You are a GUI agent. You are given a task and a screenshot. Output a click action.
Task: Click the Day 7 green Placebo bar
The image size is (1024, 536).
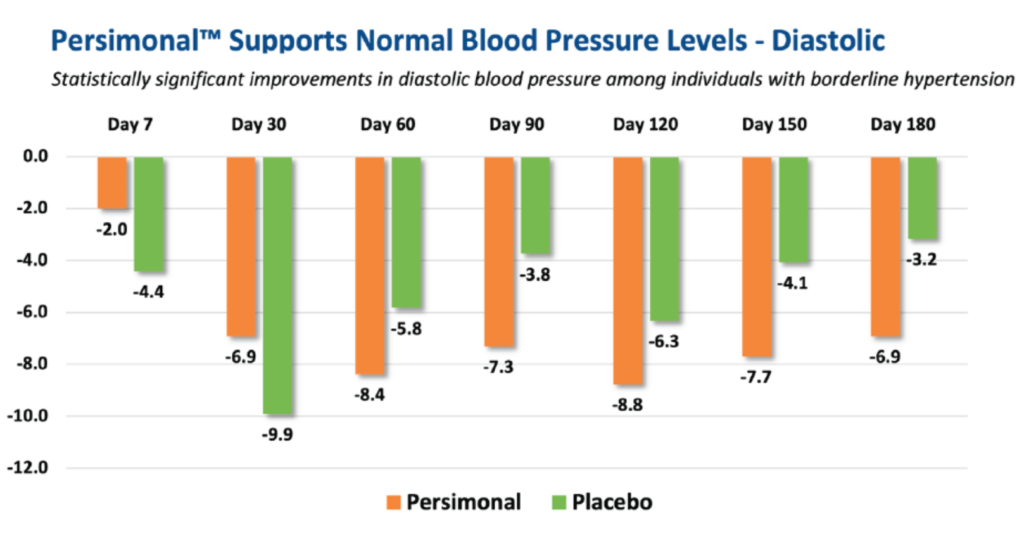pos(148,214)
